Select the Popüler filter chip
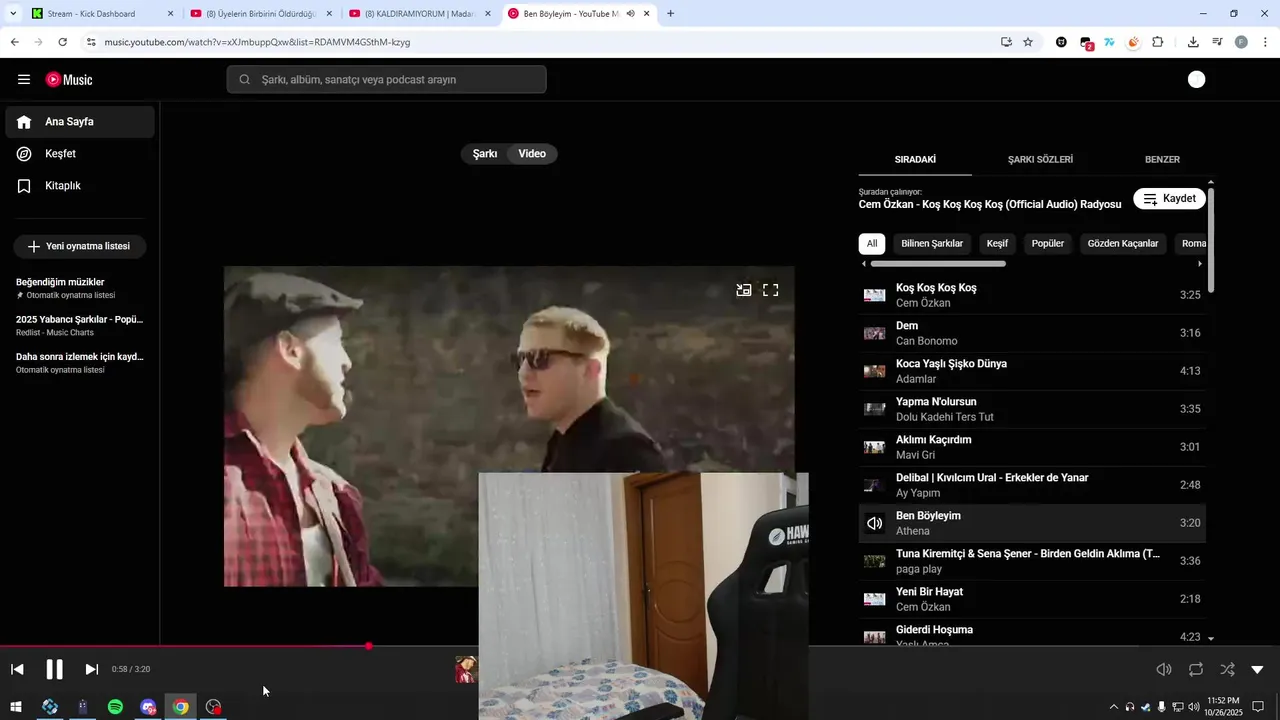This screenshot has width=1280, height=720. click(x=1048, y=243)
